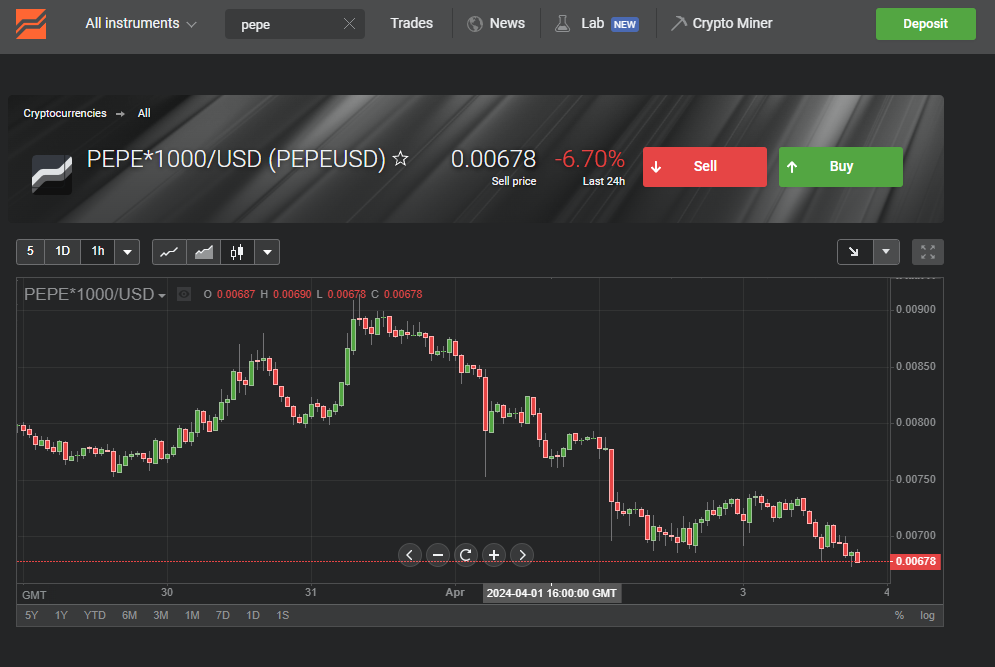Open the Trades tab
Image resolution: width=995 pixels, height=667 pixels.
[411, 23]
